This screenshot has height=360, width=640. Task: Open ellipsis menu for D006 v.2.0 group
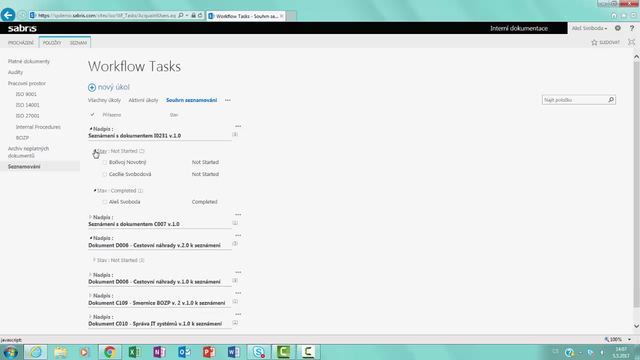238,236
